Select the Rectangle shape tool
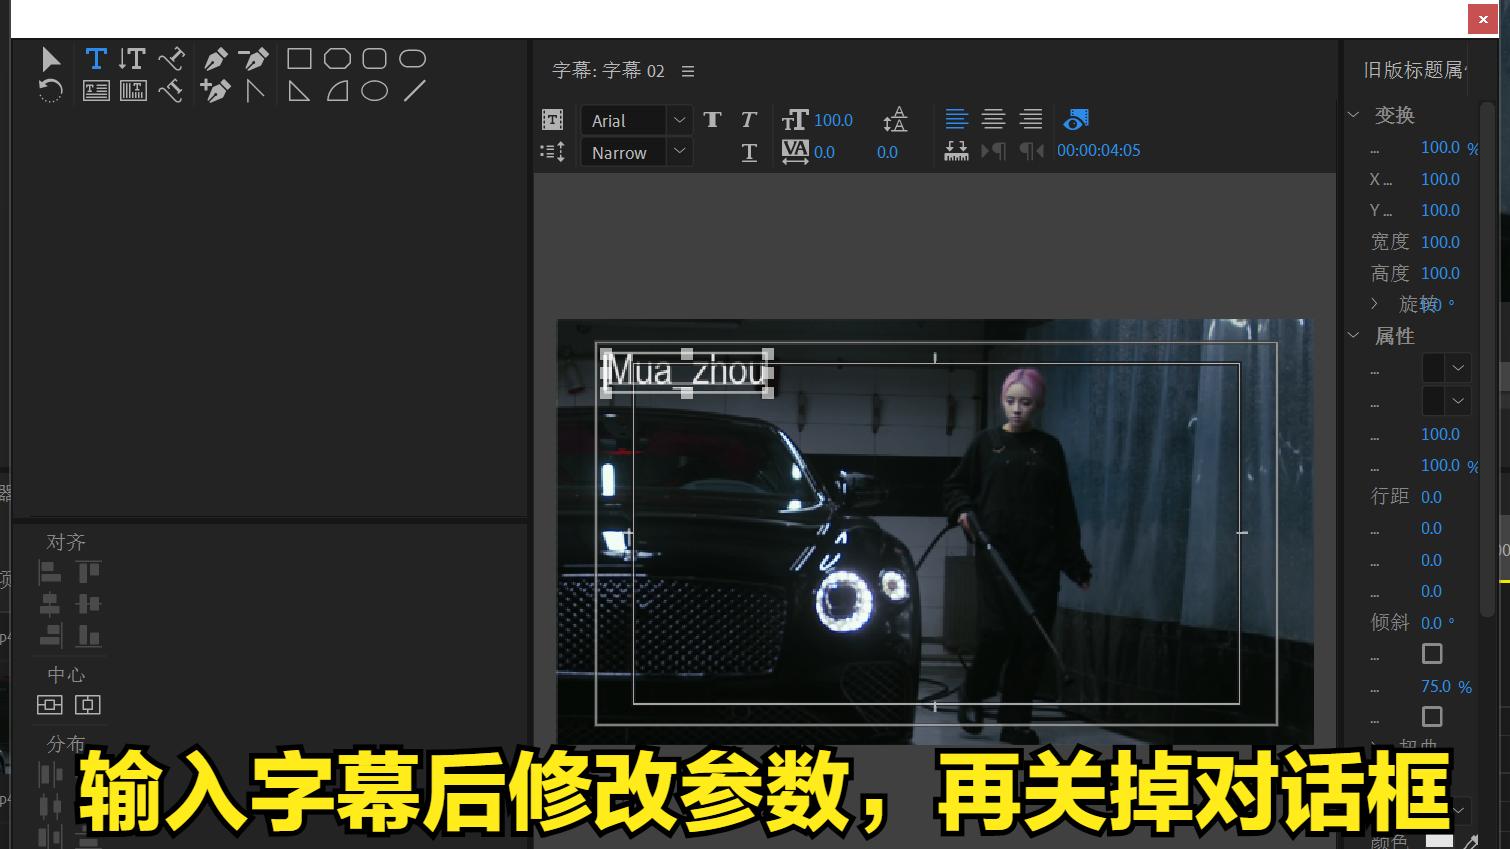The image size is (1510, 849). point(298,58)
